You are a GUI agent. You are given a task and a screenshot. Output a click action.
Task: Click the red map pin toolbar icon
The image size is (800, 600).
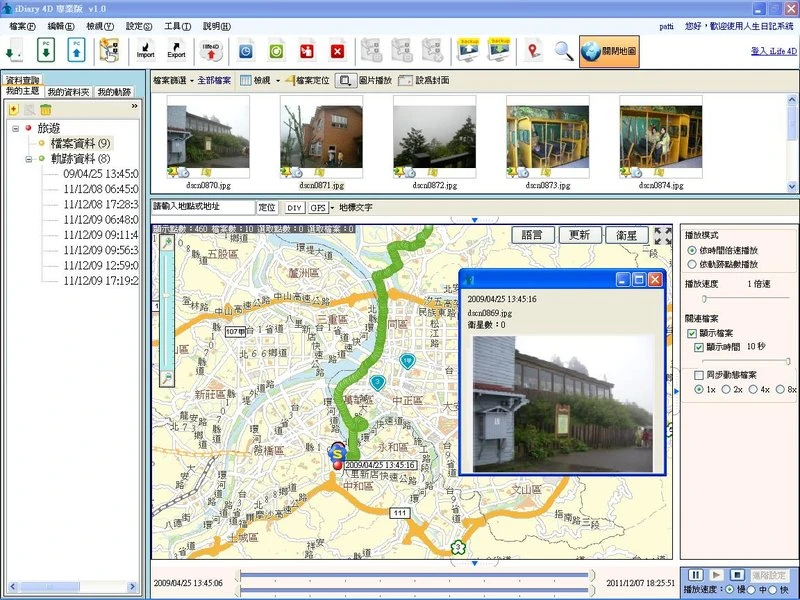tap(535, 49)
